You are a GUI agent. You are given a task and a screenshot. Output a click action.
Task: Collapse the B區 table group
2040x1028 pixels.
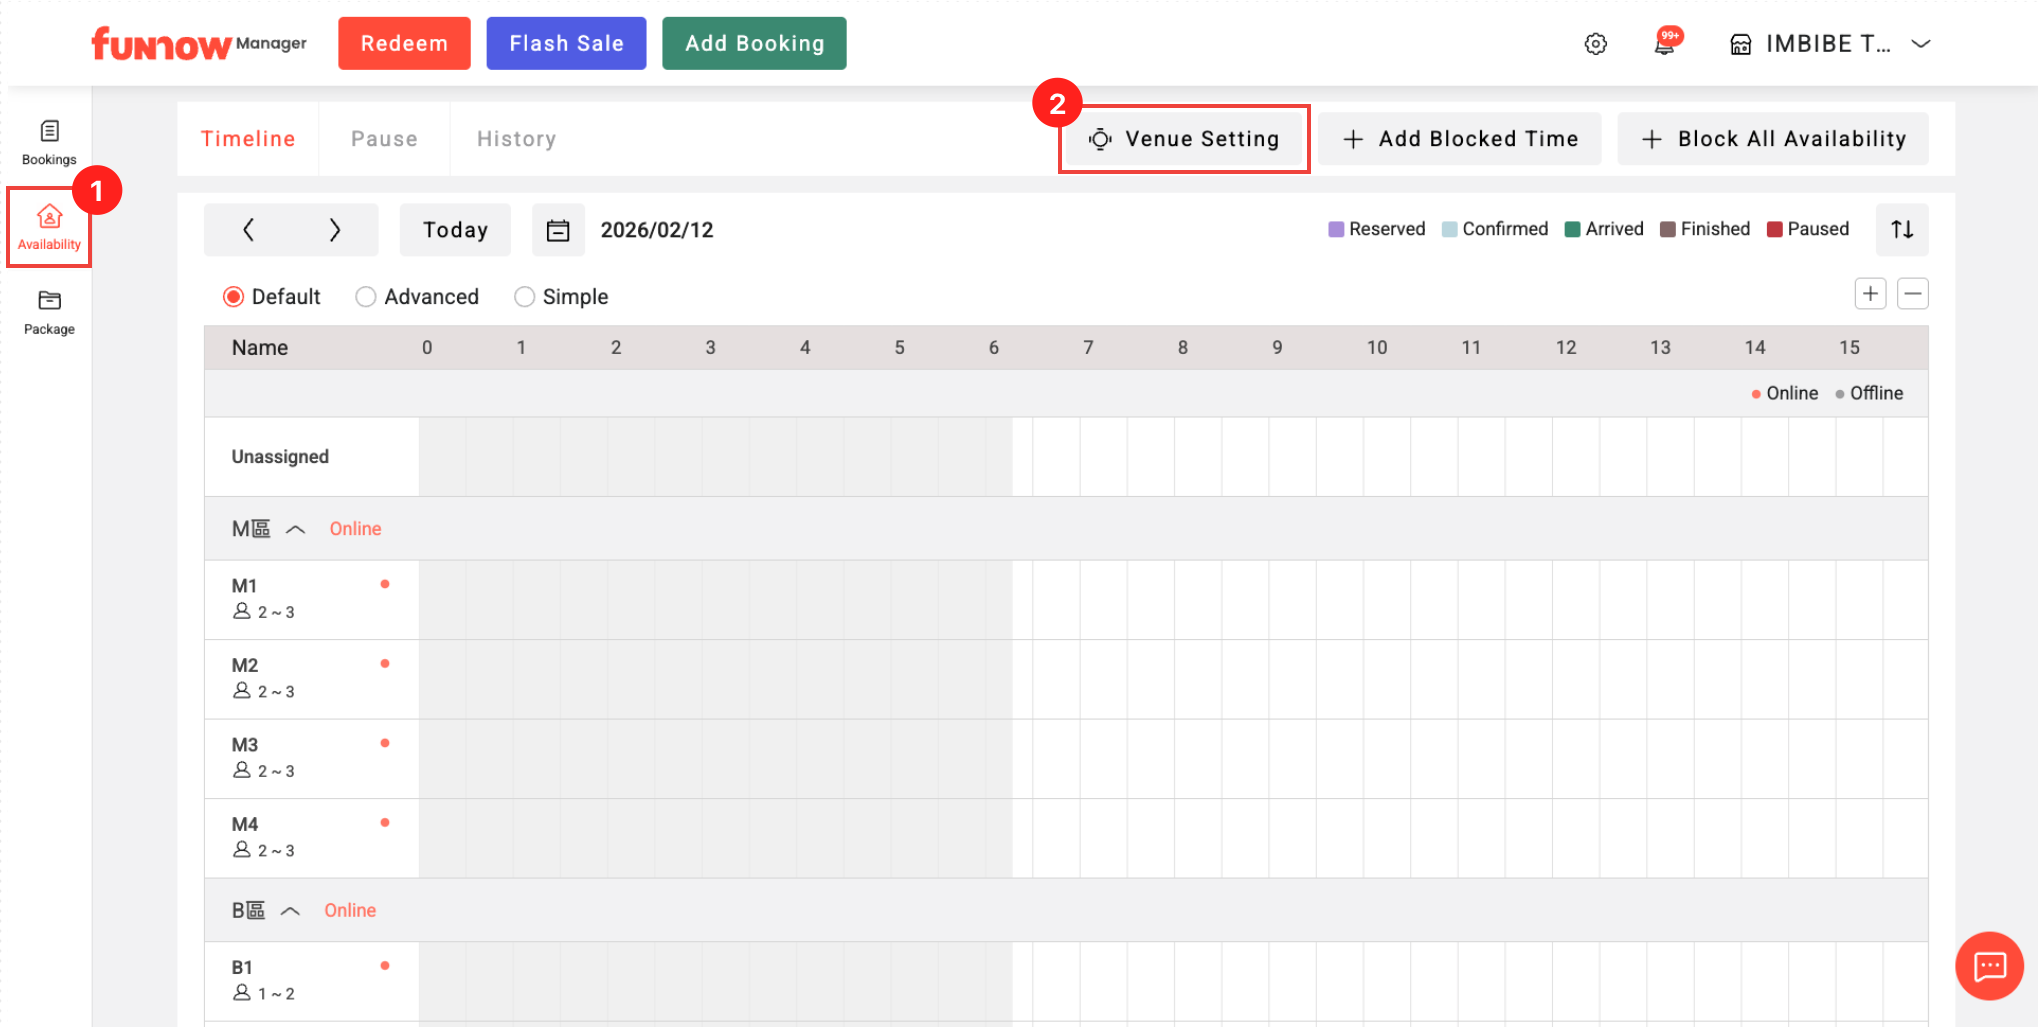click(x=290, y=911)
